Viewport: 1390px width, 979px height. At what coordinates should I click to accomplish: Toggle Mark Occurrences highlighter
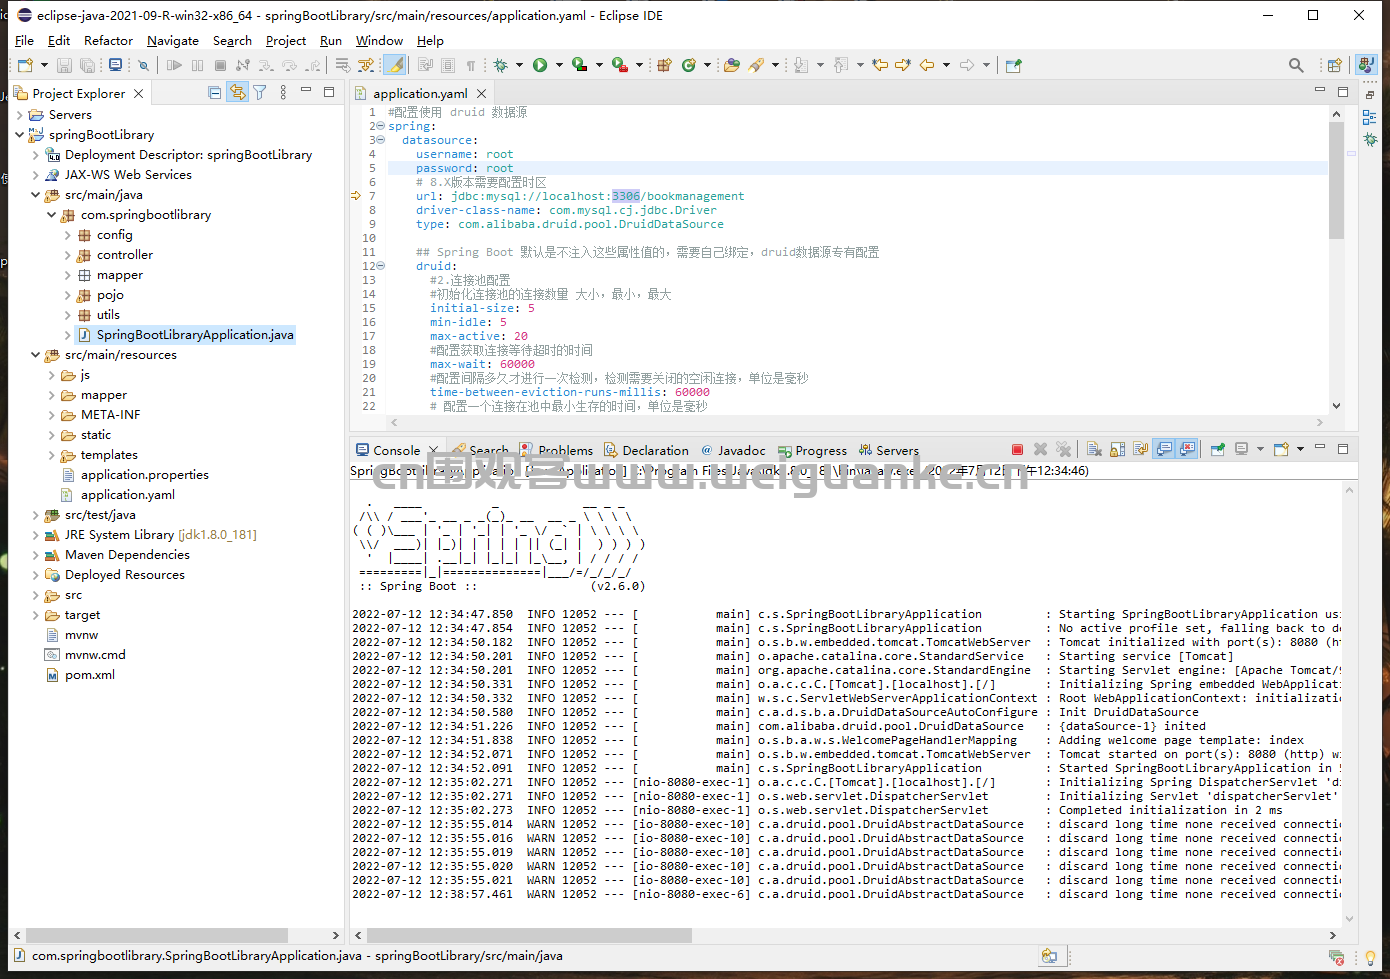click(395, 65)
